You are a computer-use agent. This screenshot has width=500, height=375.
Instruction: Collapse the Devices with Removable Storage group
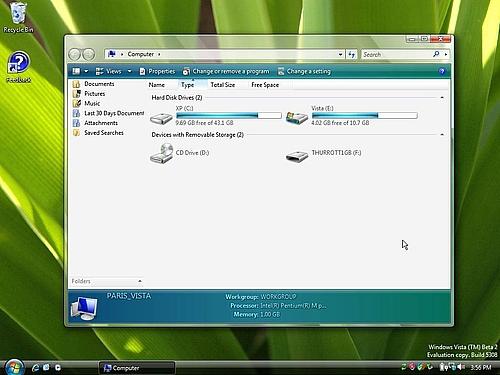pos(442,134)
